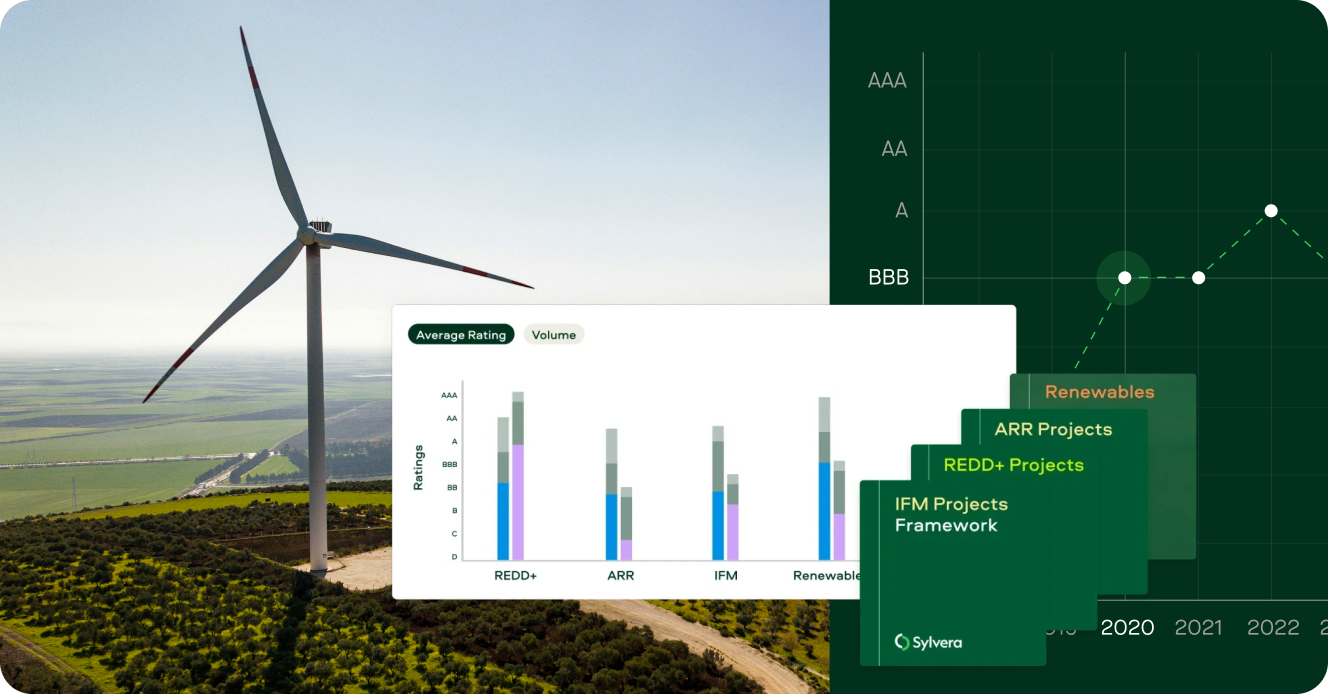Image resolution: width=1328 pixels, height=694 pixels.
Task: Click the blue bar in the REDD+ column
Action: click(x=502, y=518)
